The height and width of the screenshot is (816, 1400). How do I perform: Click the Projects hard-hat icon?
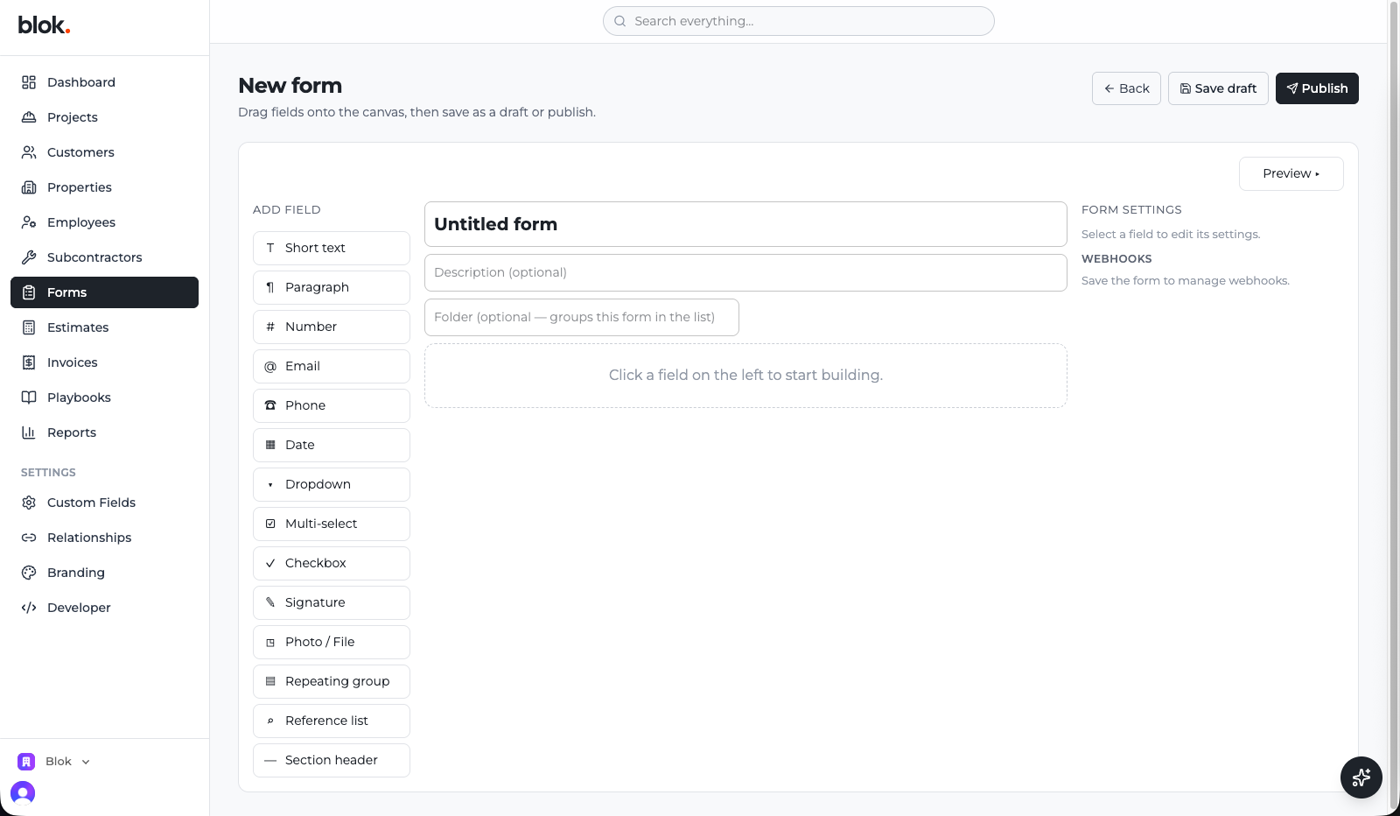(29, 117)
